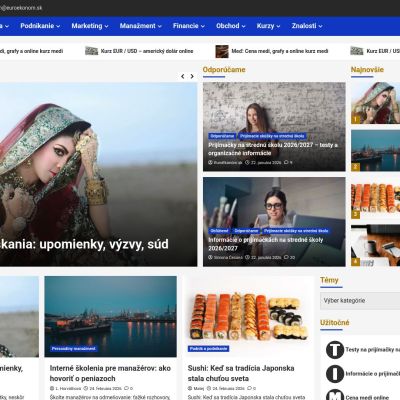
Task: Click comment icon on Informácie o prijímačkách card
Action: tap(286, 257)
